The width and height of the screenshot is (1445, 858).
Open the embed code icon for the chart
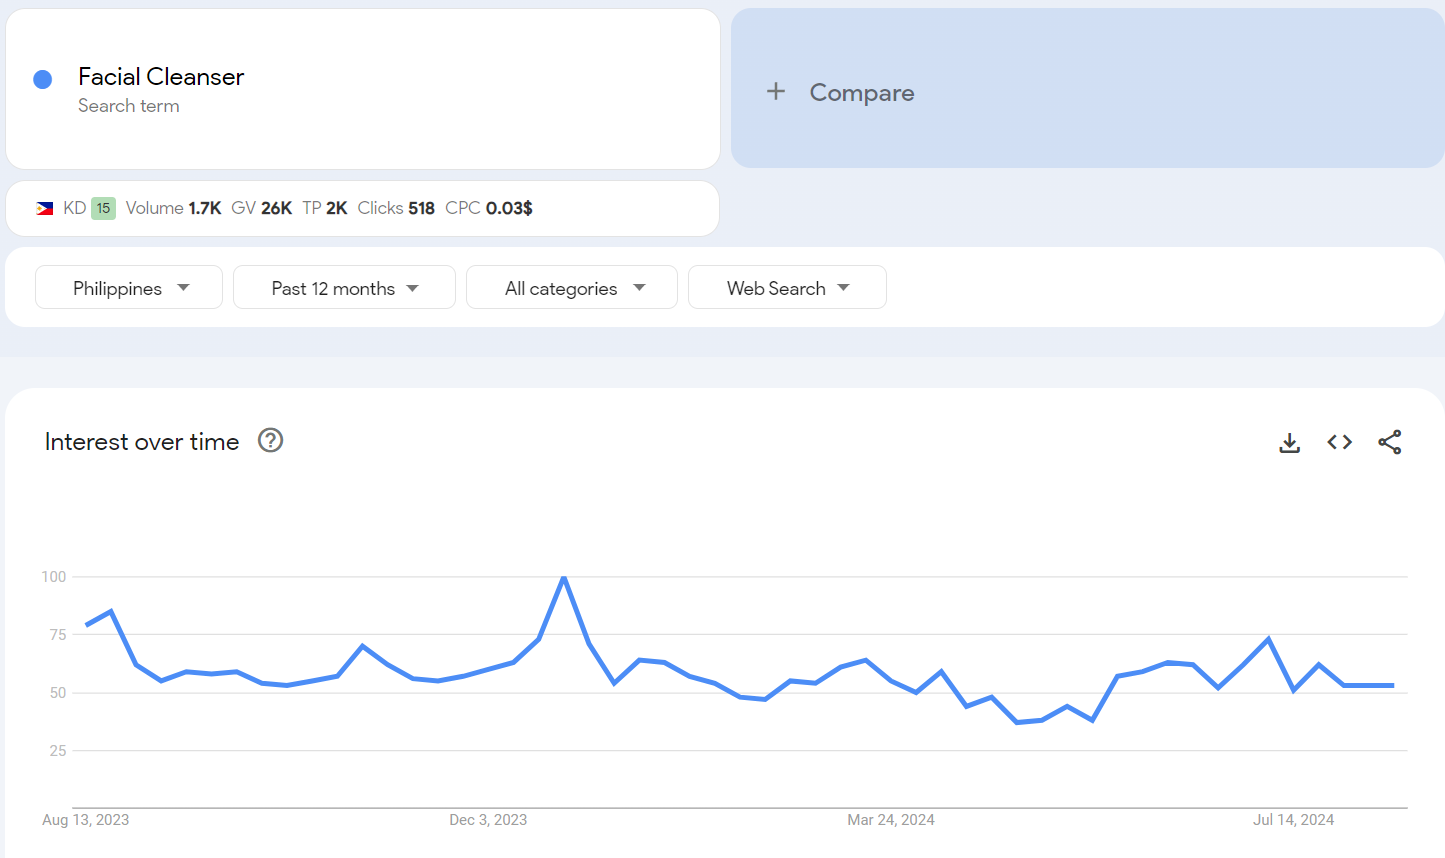click(x=1339, y=442)
